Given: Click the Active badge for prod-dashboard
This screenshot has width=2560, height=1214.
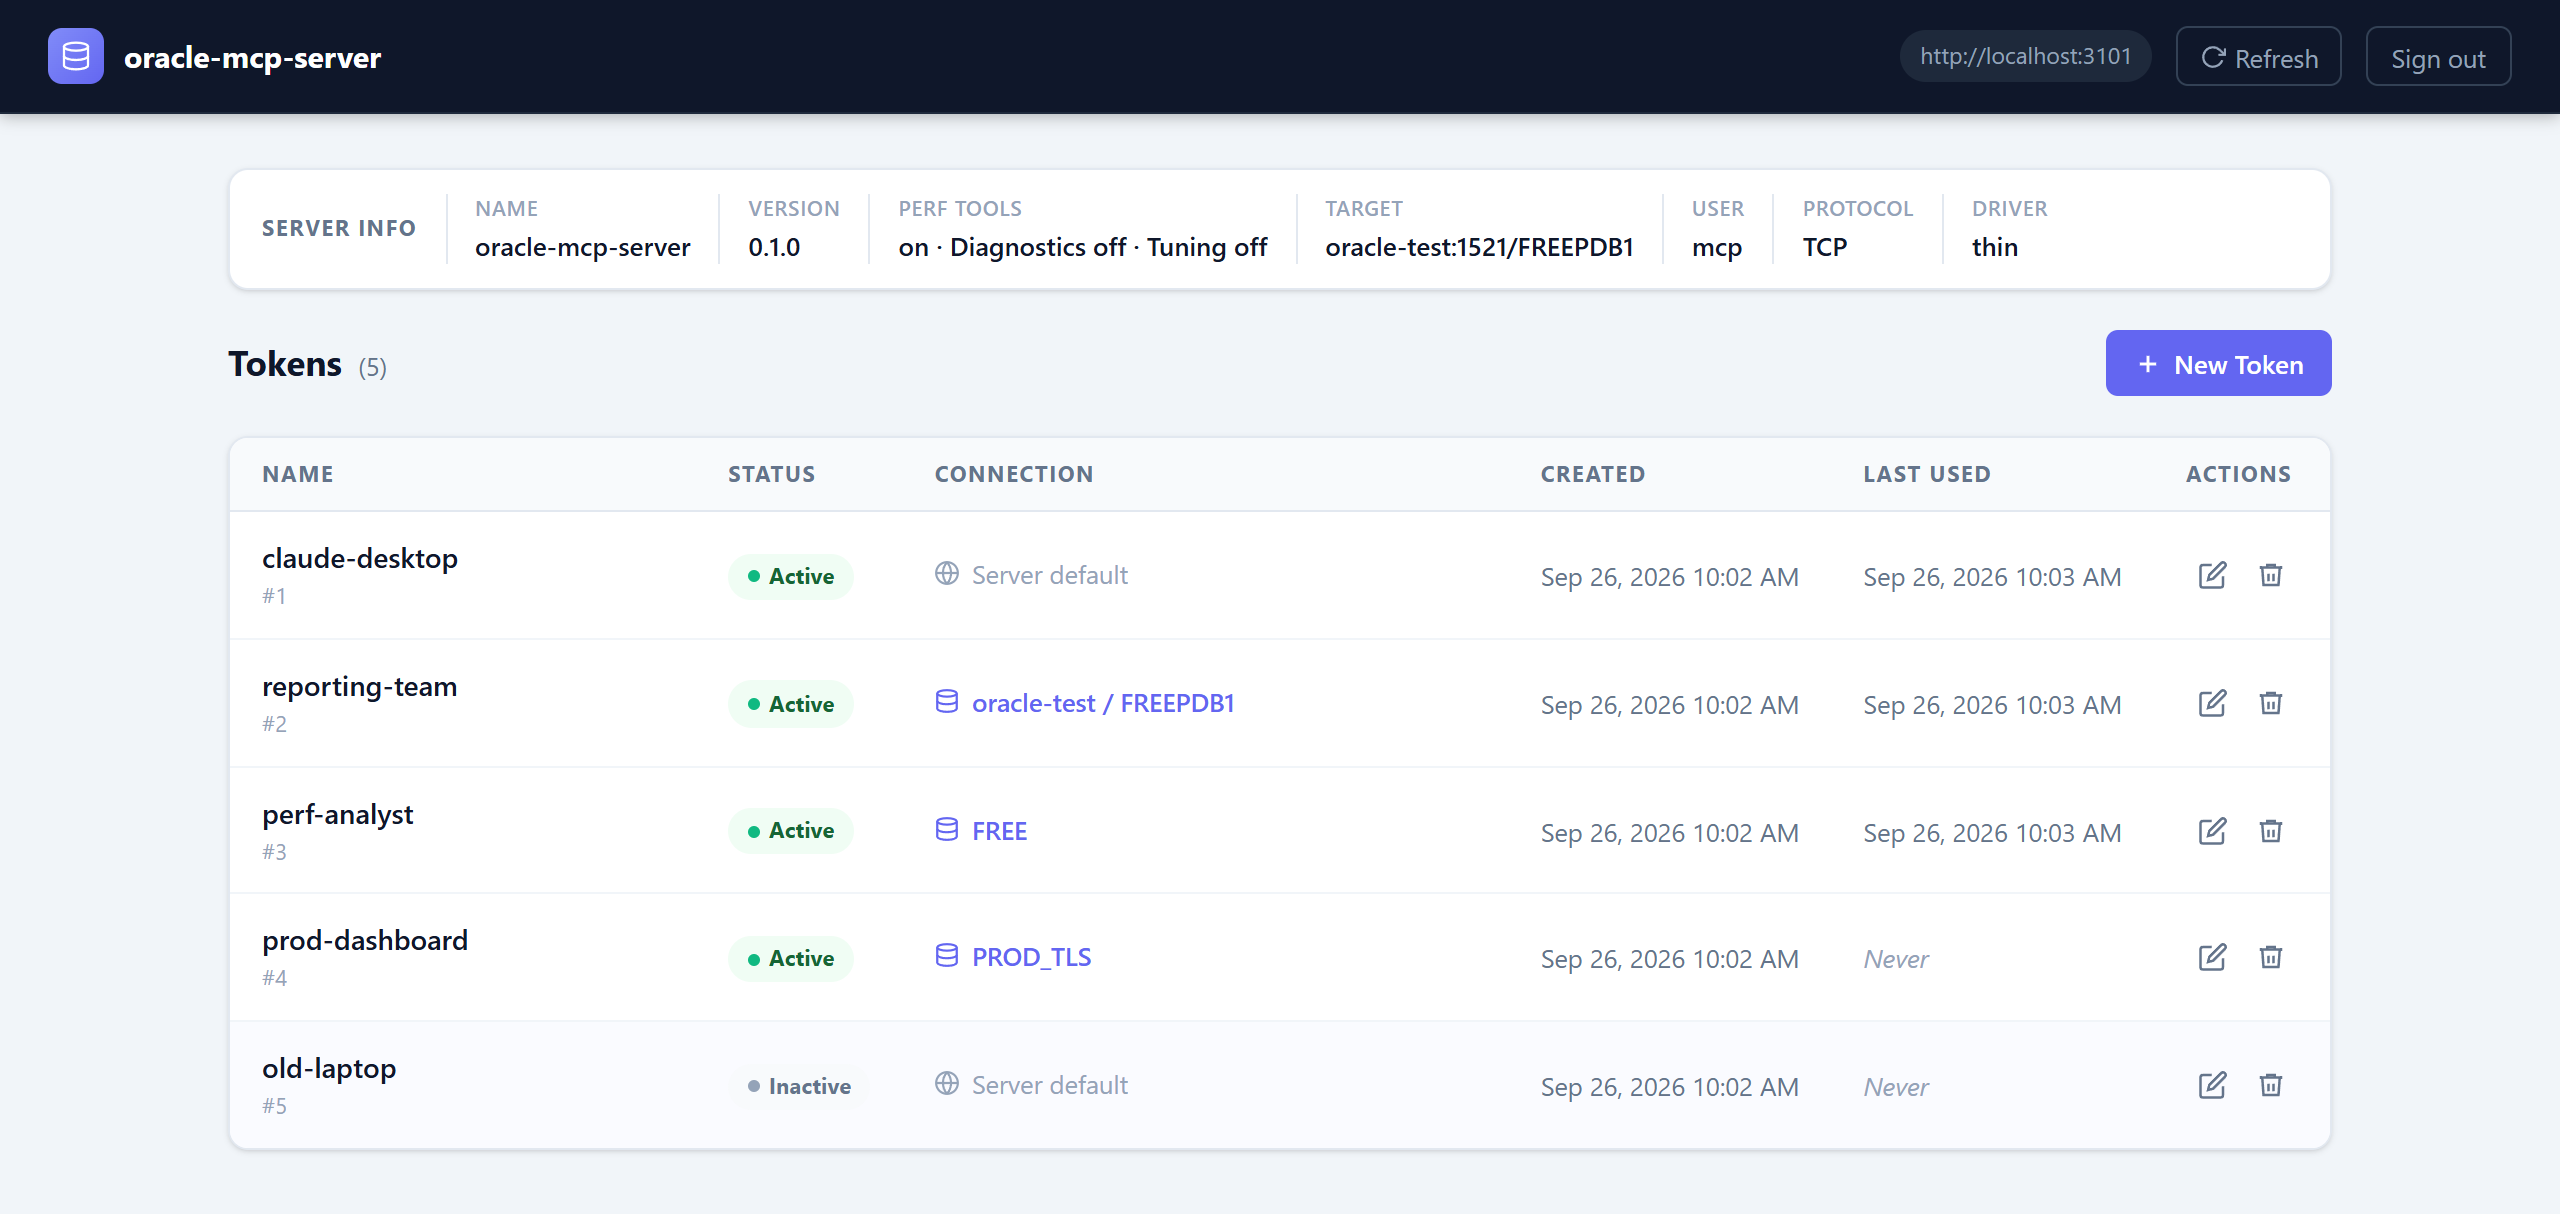Looking at the screenshot, I should pyautogui.click(x=790, y=958).
